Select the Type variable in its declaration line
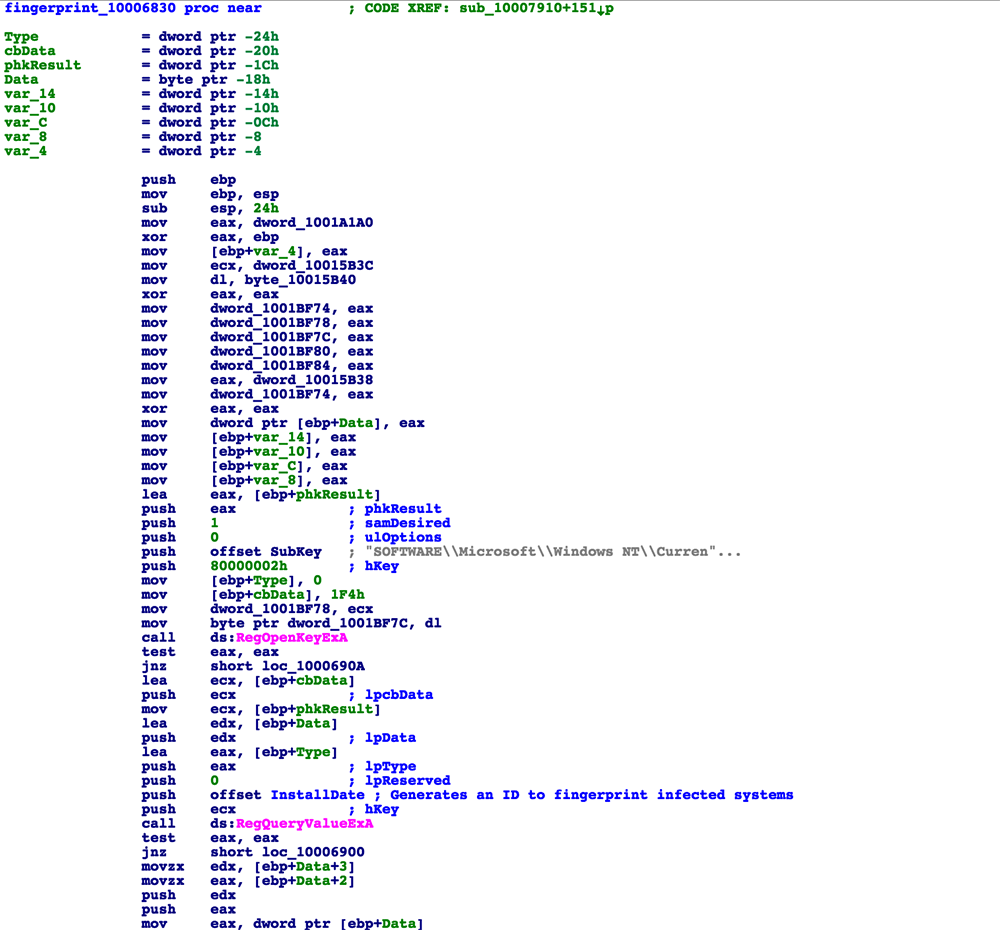This screenshot has height=930, width=1000. tap(21, 37)
